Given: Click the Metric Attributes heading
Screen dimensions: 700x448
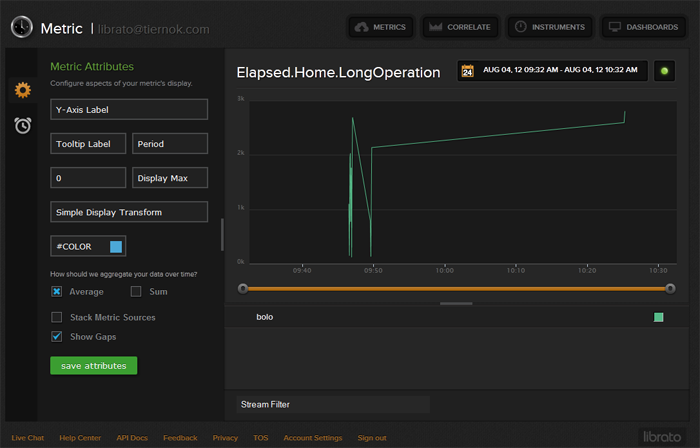Looking at the screenshot, I should coord(92,66).
